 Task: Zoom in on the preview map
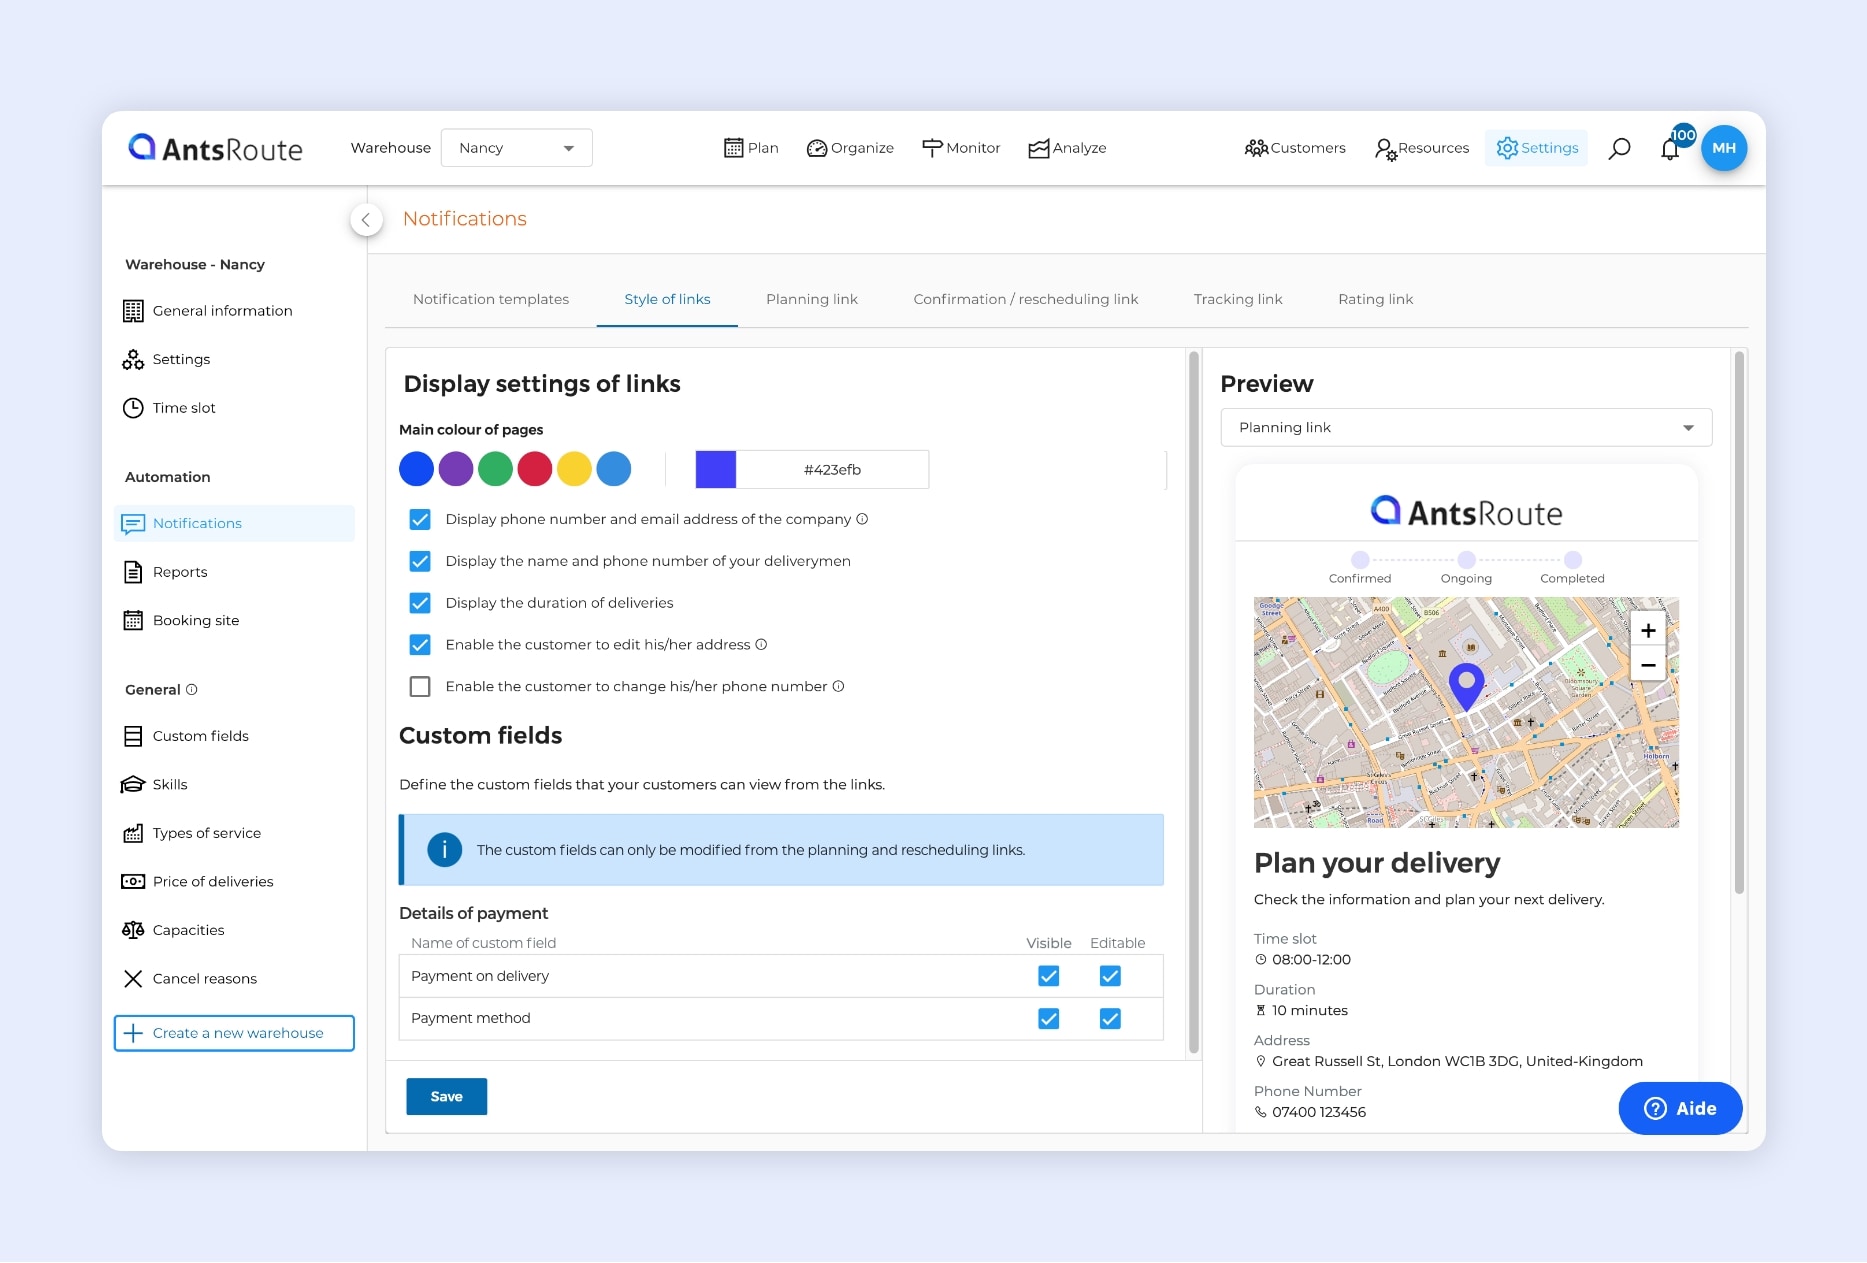point(1648,630)
